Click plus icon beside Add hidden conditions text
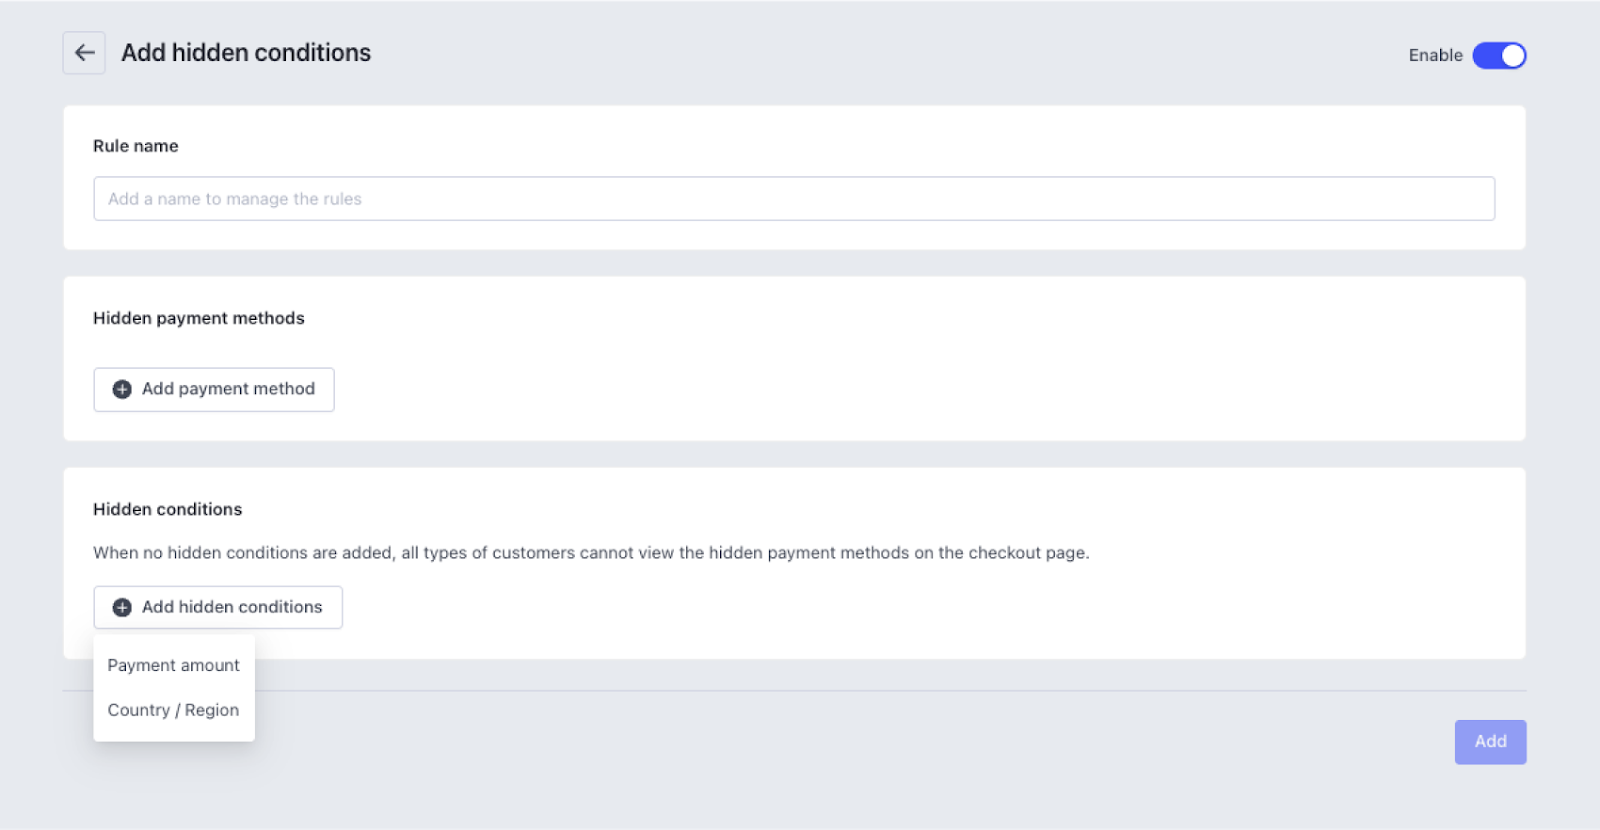 click(122, 607)
